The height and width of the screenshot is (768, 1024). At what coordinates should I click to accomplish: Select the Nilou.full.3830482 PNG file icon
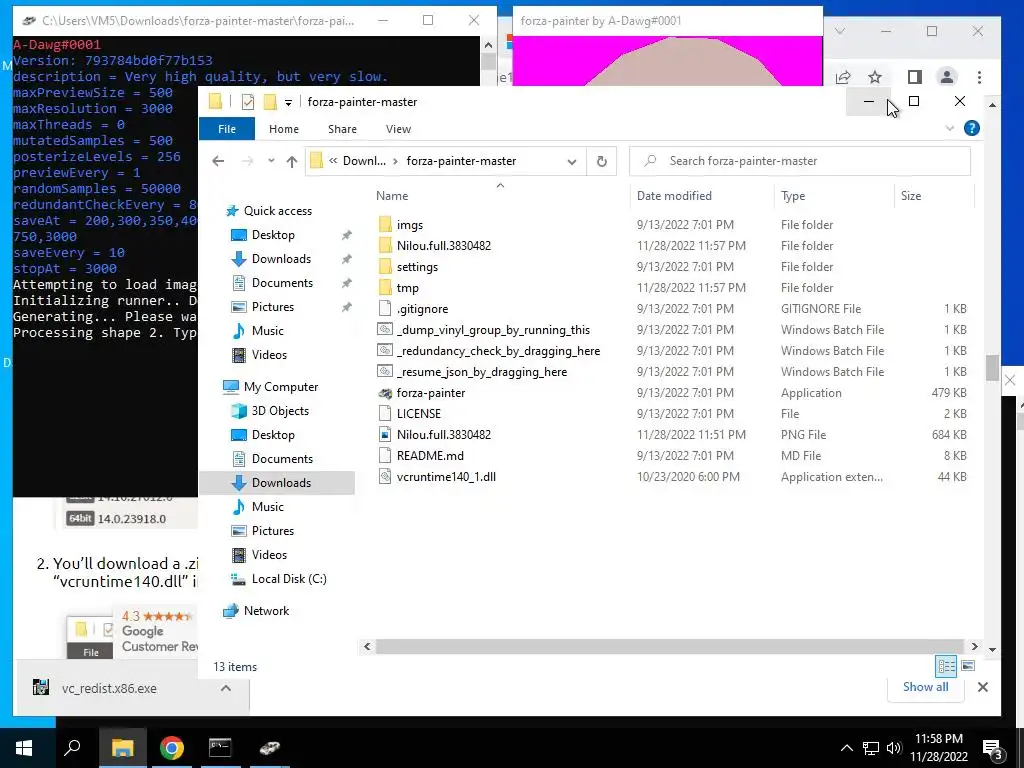click(385, 434)
